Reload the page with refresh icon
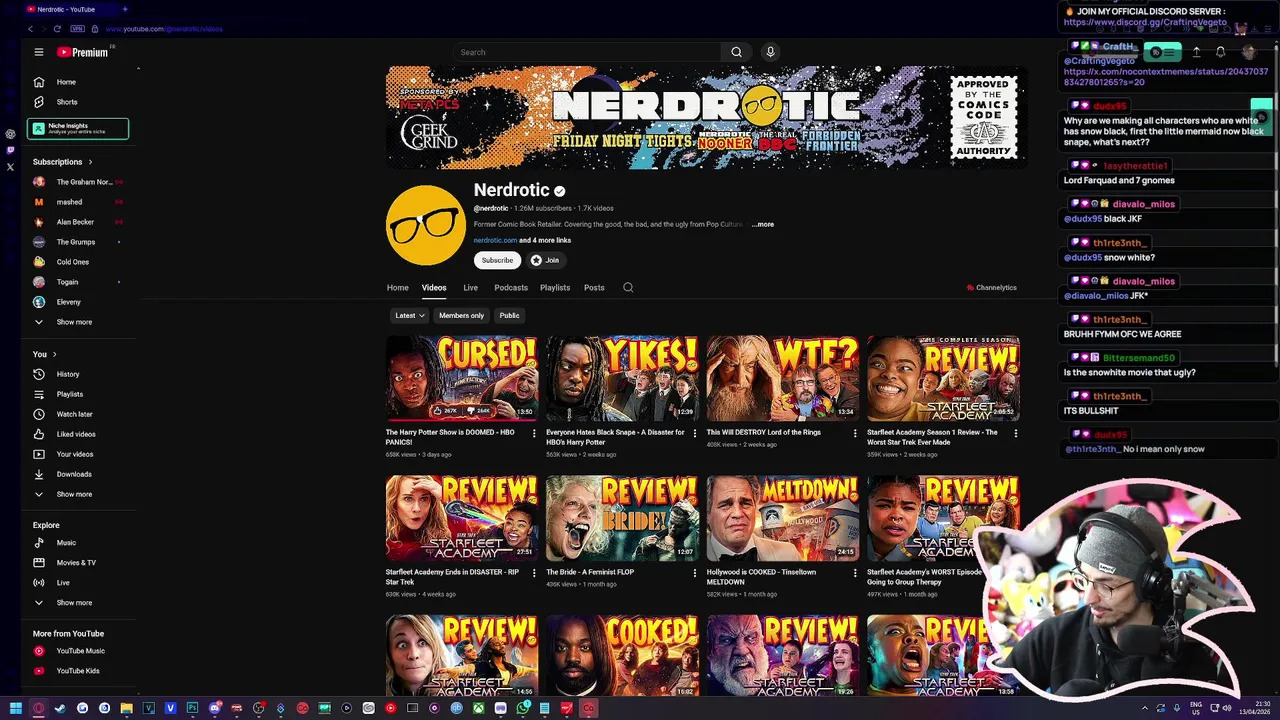1280x720 pixels. click(56, 29)
